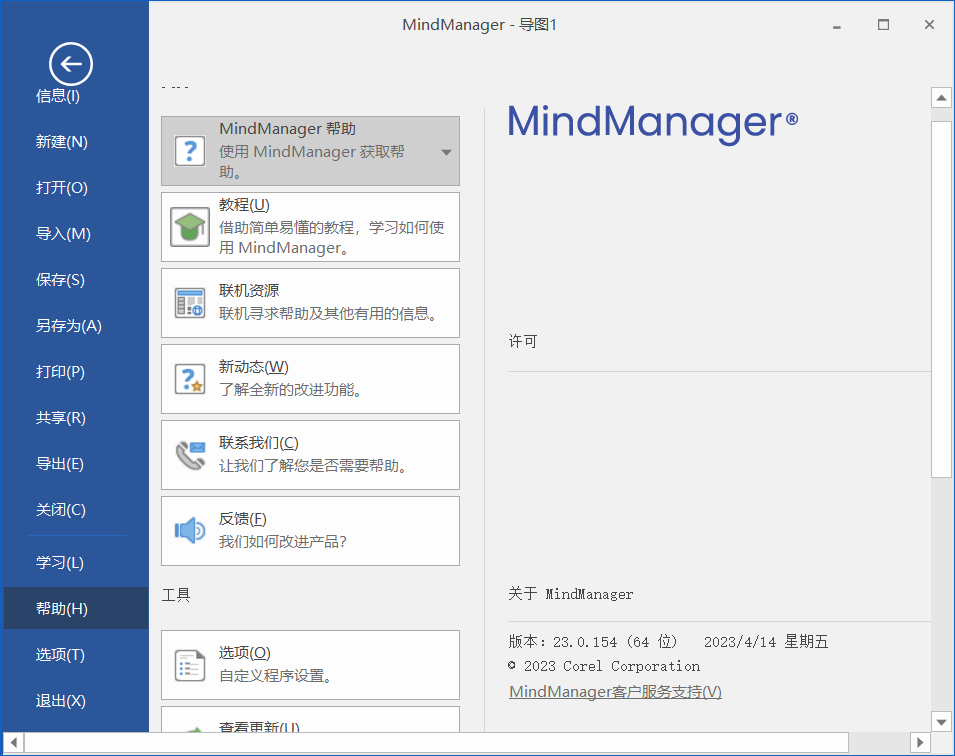The image size is (955, 756).
Task: Expand the MindManager 帮助 dropdown arrow
Action: (x=446, y=152)
